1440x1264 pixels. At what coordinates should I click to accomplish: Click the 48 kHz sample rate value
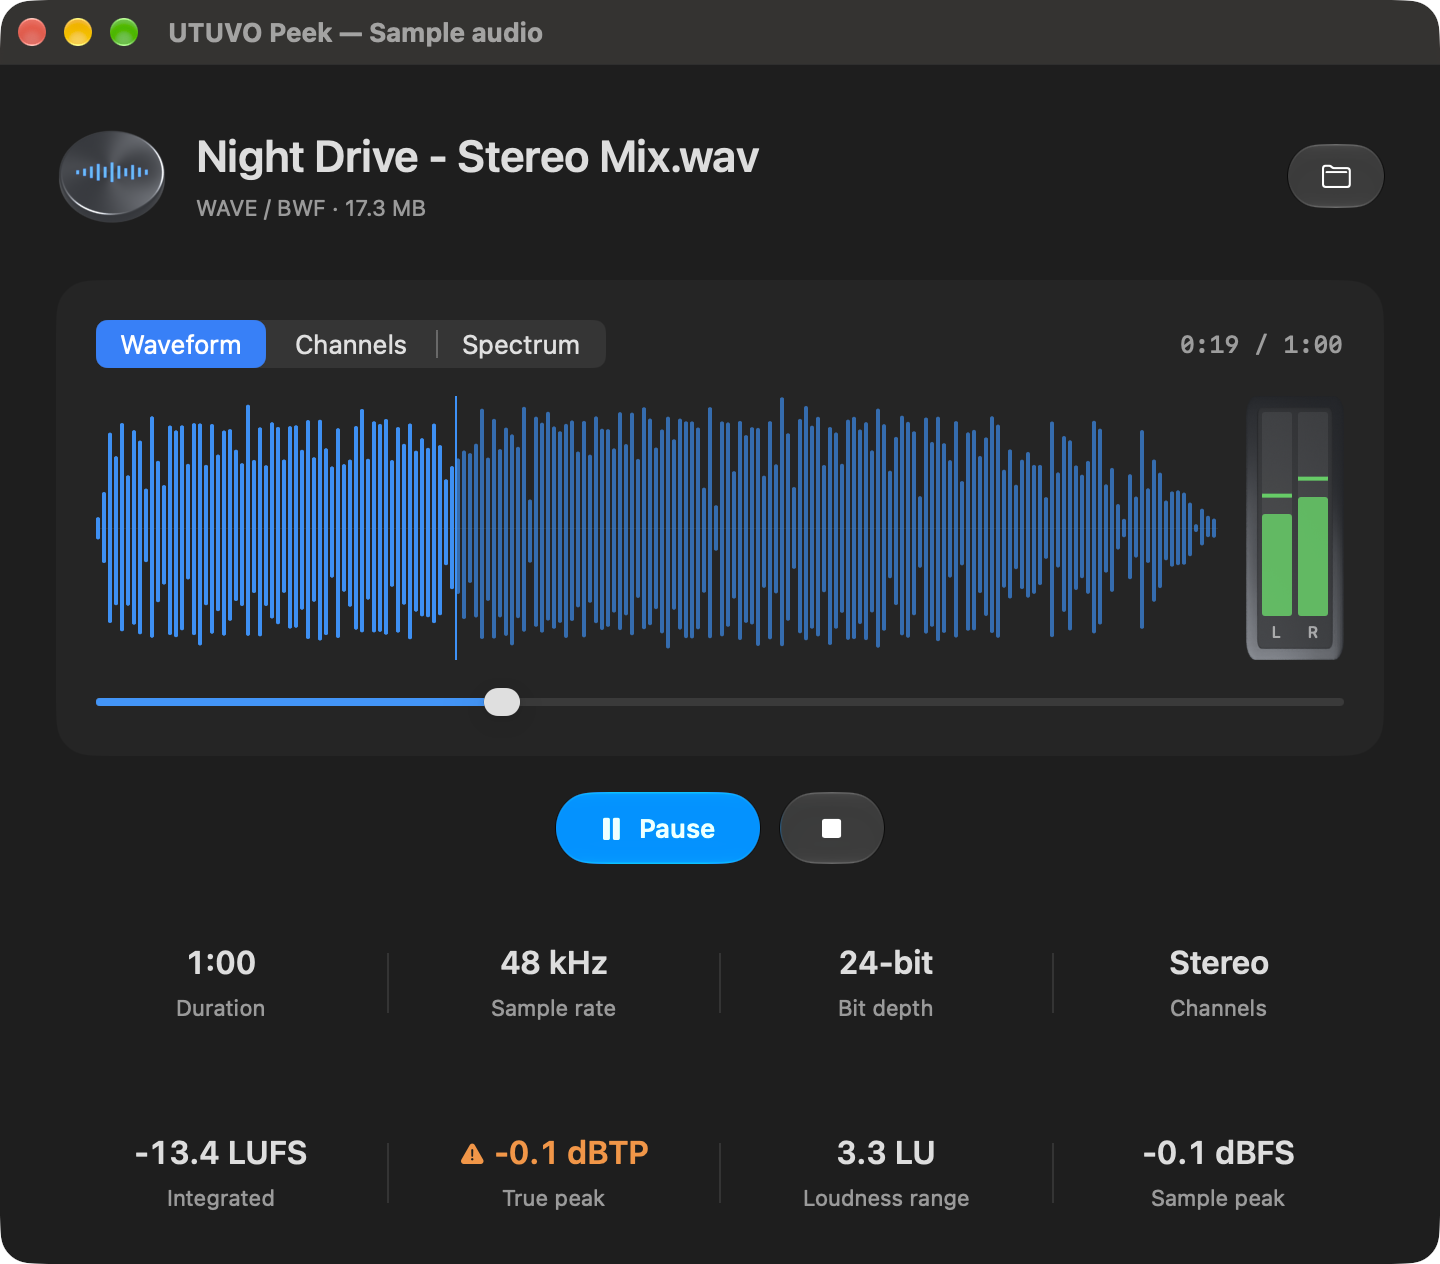coord(554,963)
